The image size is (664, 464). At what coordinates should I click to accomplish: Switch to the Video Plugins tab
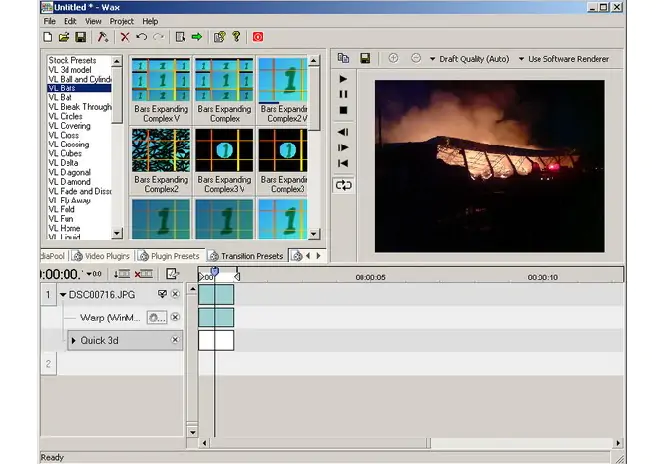(x=102, y=256)
